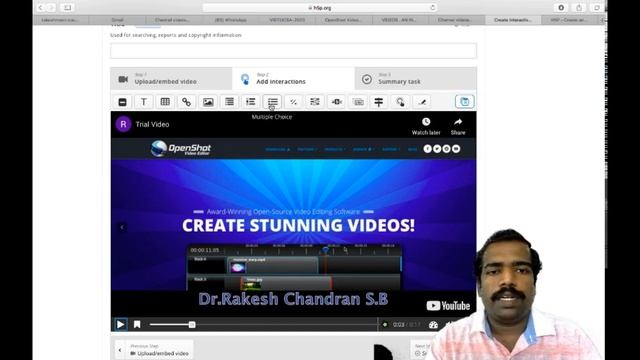Select the Text interaction tool
This screenshot has width=640, height=360.
(x=144, y=102)
